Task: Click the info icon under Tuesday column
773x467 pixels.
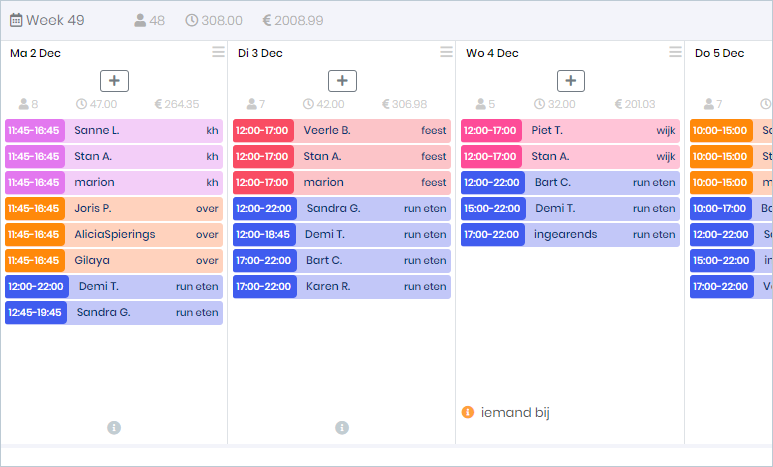Action: [x=342, y=428]
